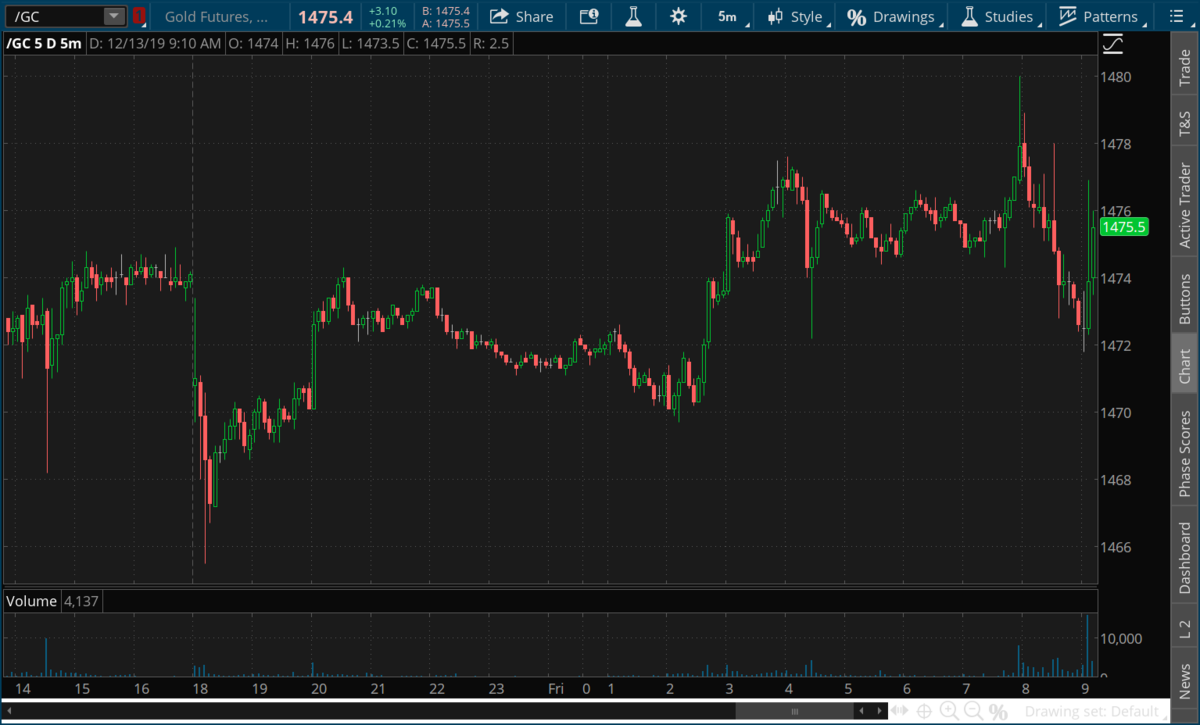The width and height of the screenshot is (1200, 725).
Task: Click the +0.21% change value
Action: point(387,23)
